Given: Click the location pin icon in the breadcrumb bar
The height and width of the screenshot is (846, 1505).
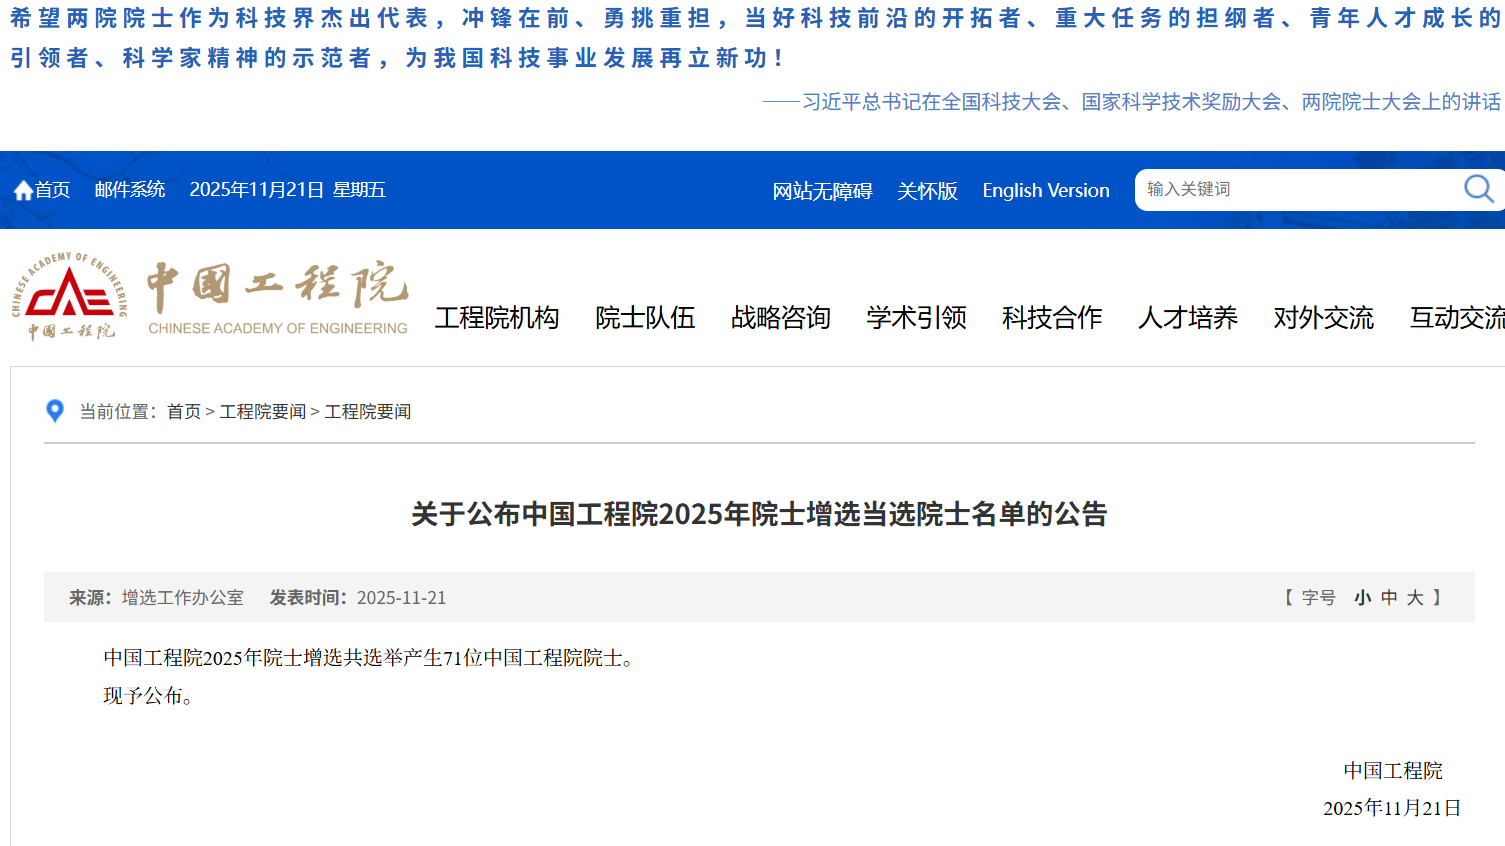Looking at the screenshot, I should 55,410.
